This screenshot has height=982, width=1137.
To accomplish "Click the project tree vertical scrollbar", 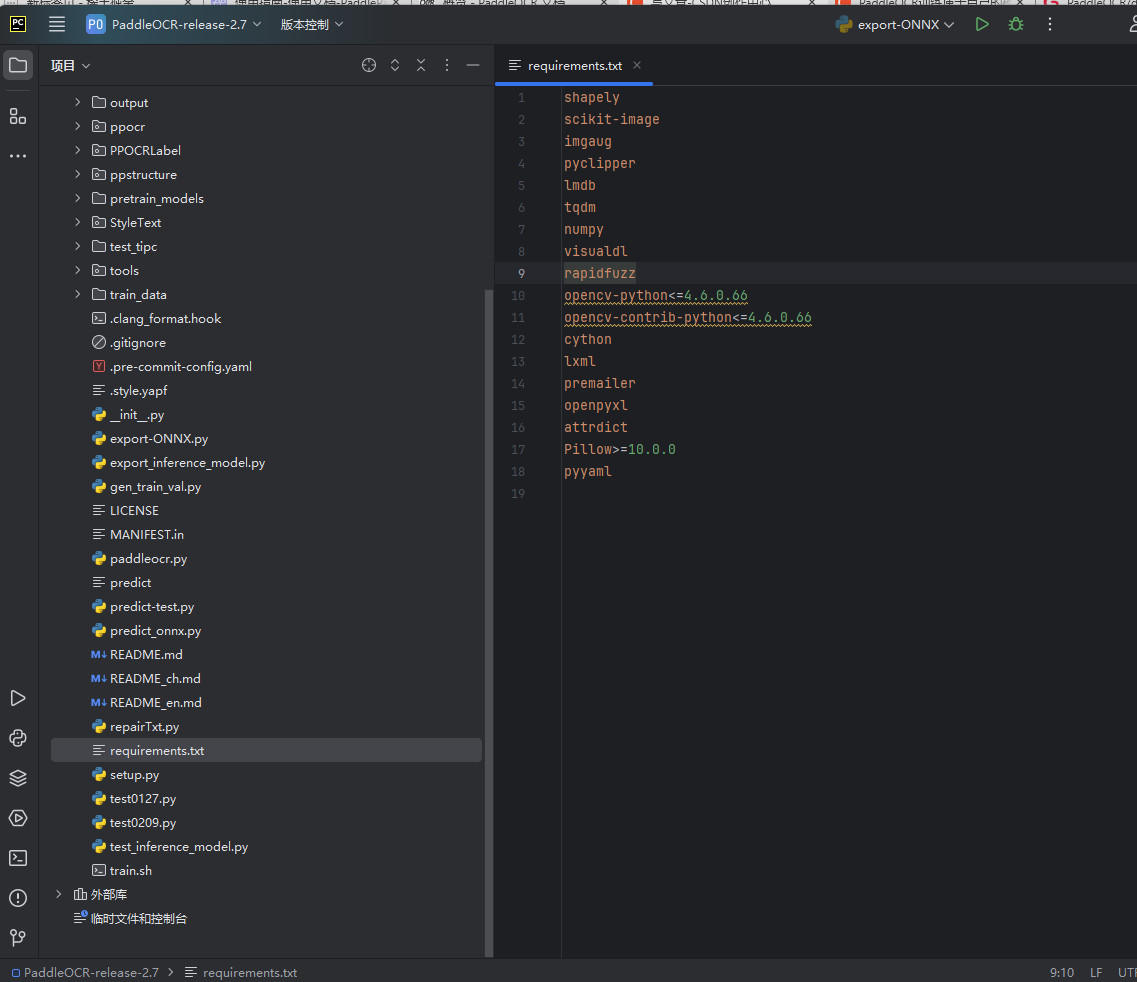I will 489,624.
